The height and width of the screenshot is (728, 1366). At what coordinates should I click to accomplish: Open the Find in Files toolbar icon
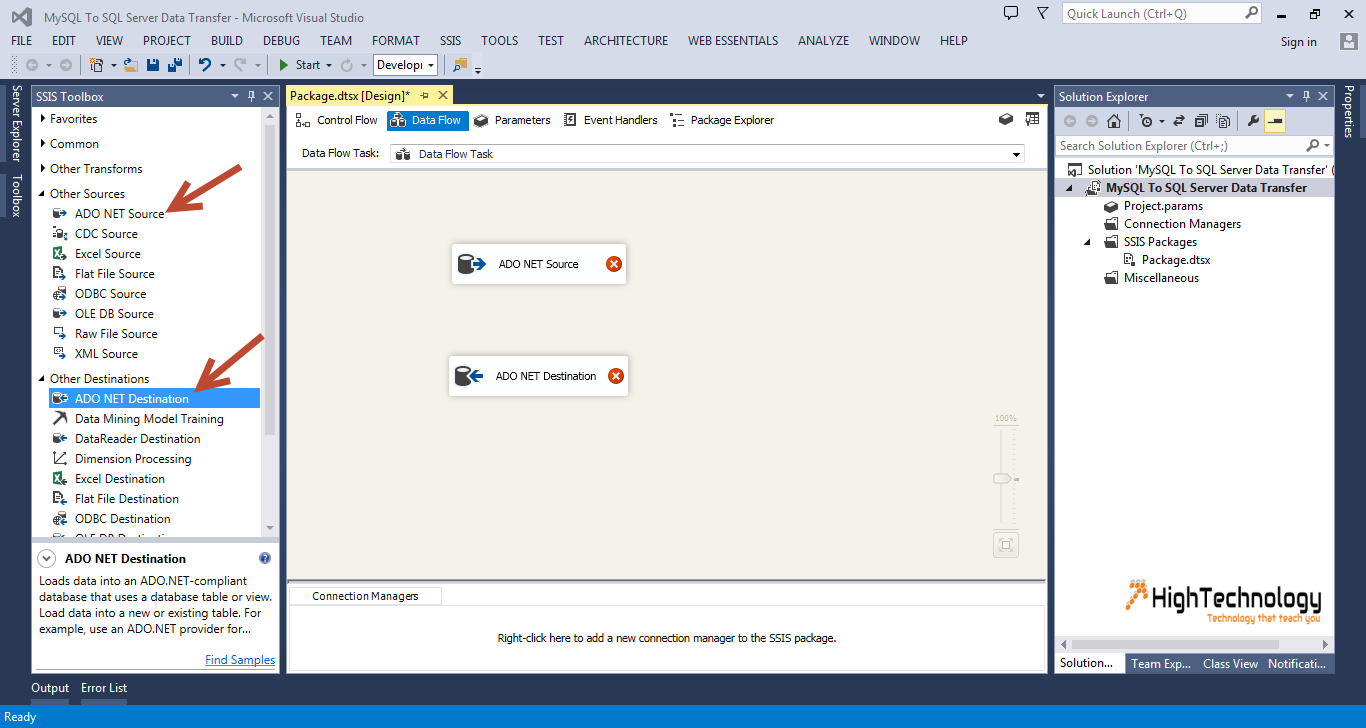pyautogui.click(x=460, y=65)
